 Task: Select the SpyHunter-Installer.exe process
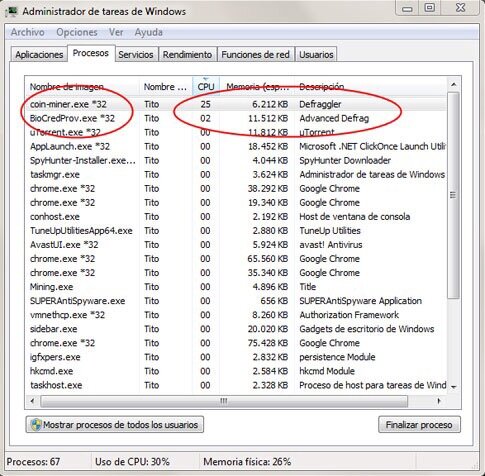click(x=236, y=160)
